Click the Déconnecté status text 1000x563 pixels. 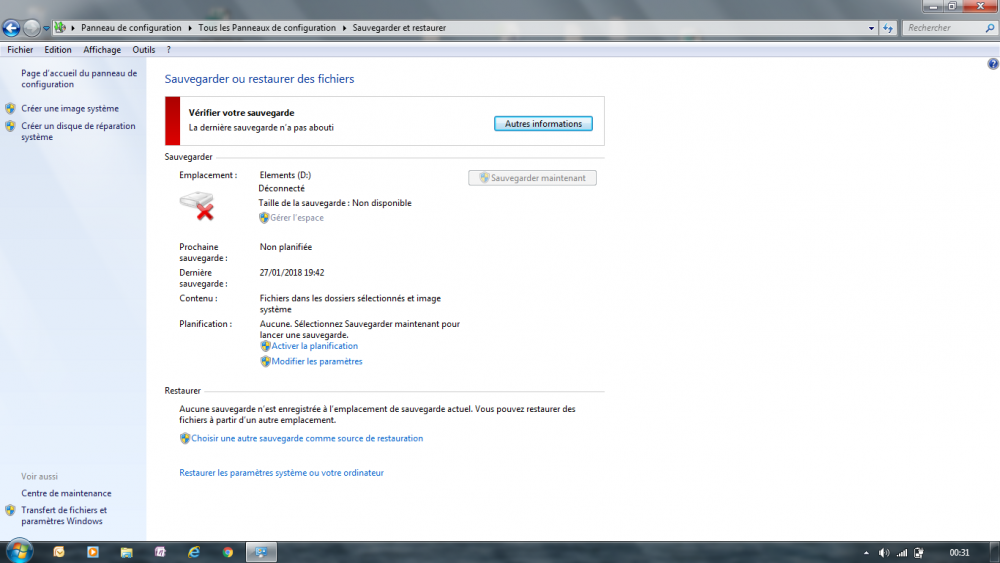(281, 188)
